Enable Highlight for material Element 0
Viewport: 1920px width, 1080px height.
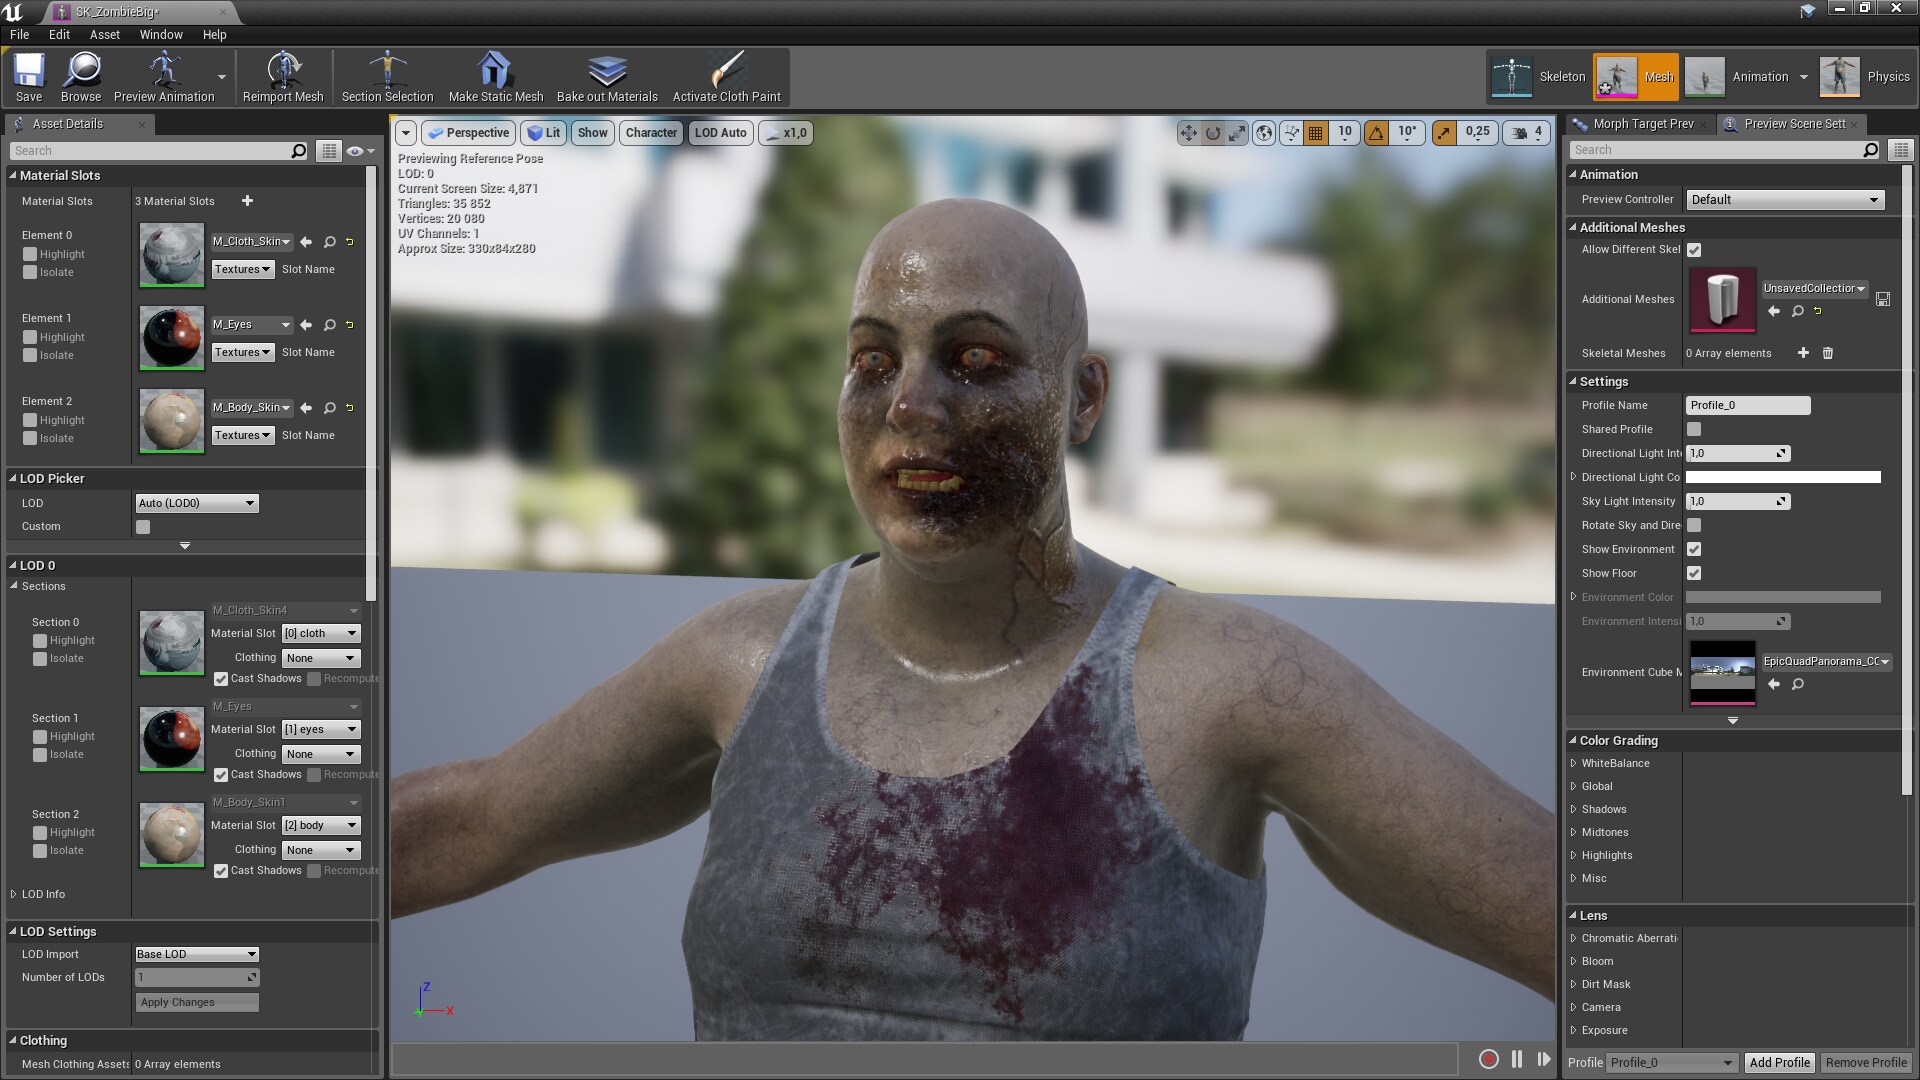click(x=30, y=254)
